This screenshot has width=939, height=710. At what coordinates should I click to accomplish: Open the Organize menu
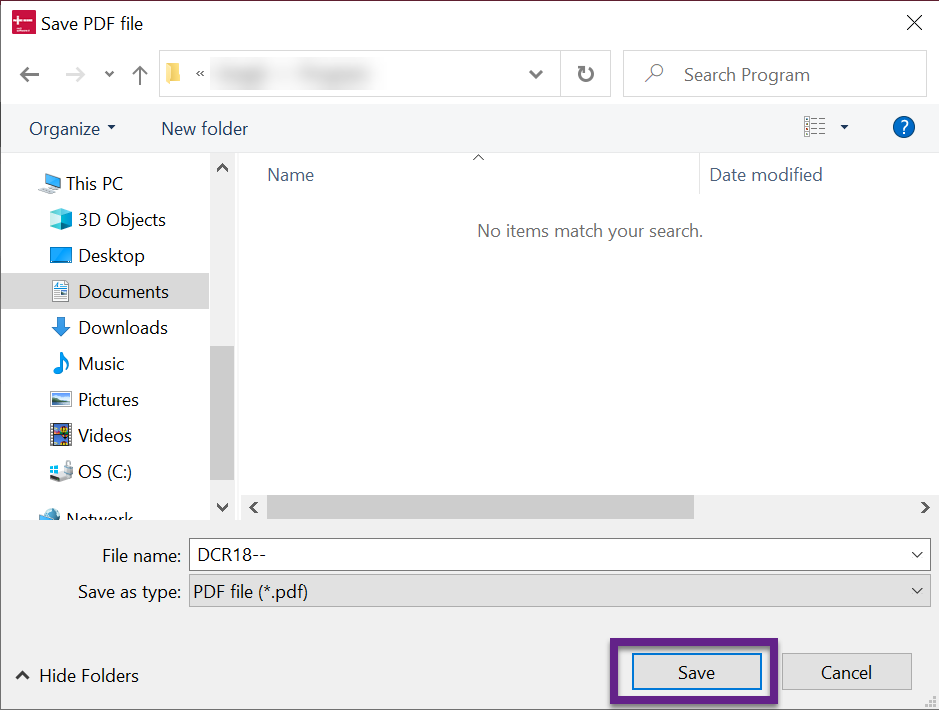pos(71,128)
